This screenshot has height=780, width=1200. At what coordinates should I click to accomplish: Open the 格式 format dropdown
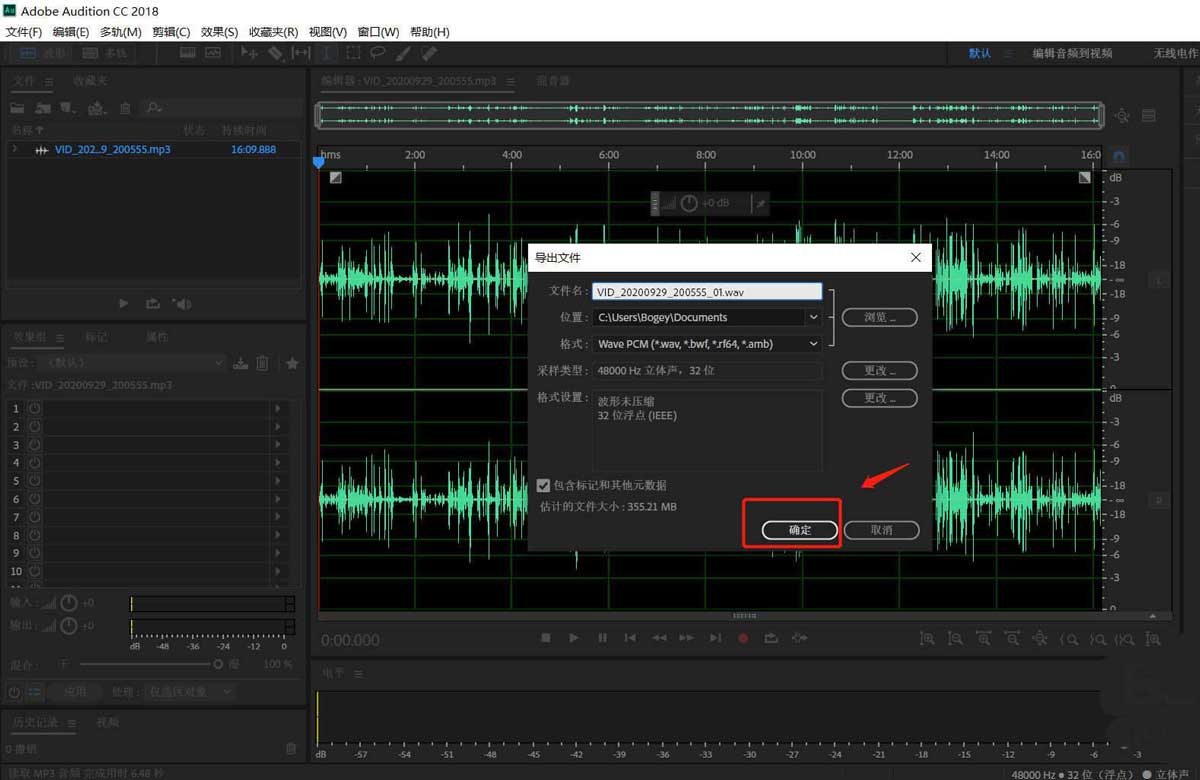813,343
